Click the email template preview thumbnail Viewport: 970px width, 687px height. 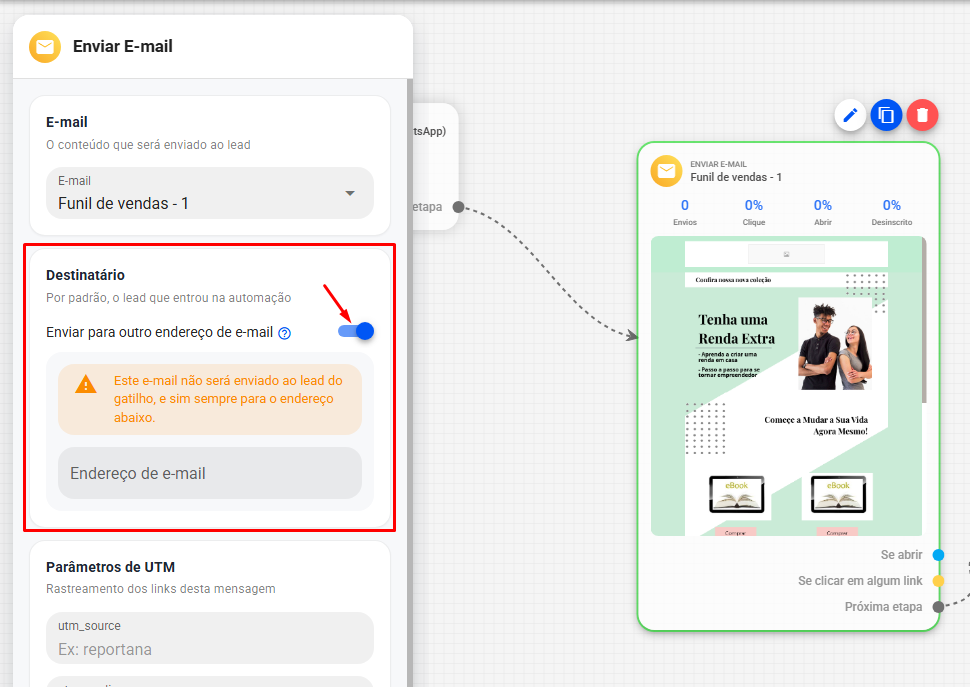click(x=786, y=386)
